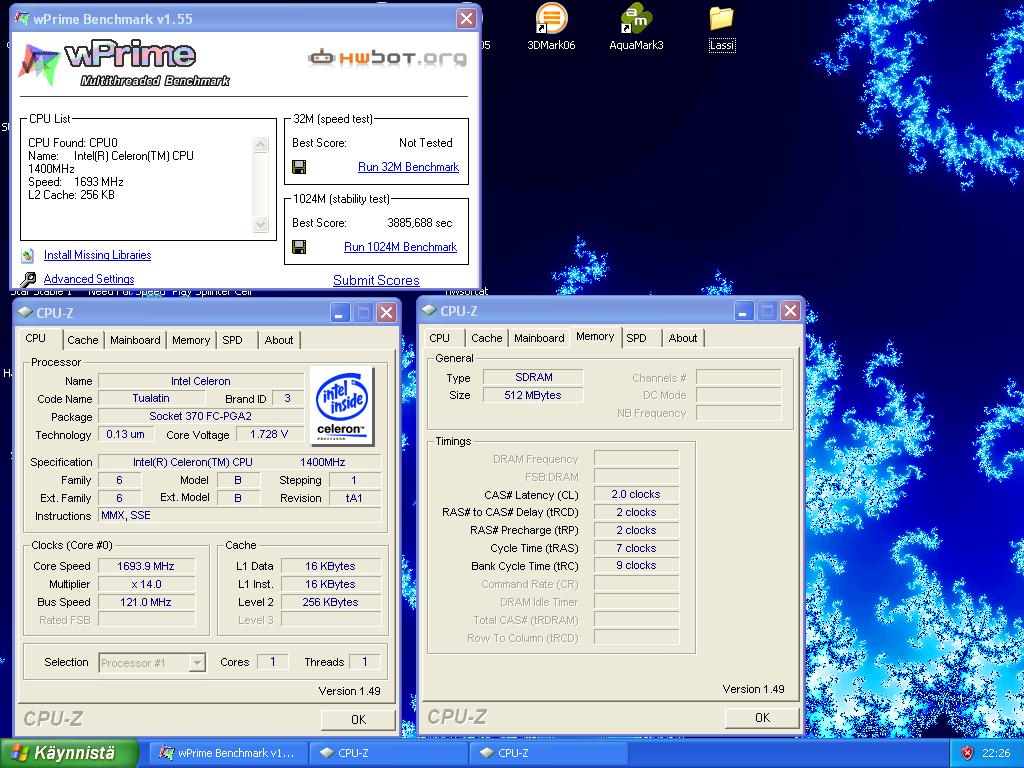Switch to Mainboard tab in right CPU-Z
The width and height of the screenshot is (1024, 768).
[x=539, y=338]
